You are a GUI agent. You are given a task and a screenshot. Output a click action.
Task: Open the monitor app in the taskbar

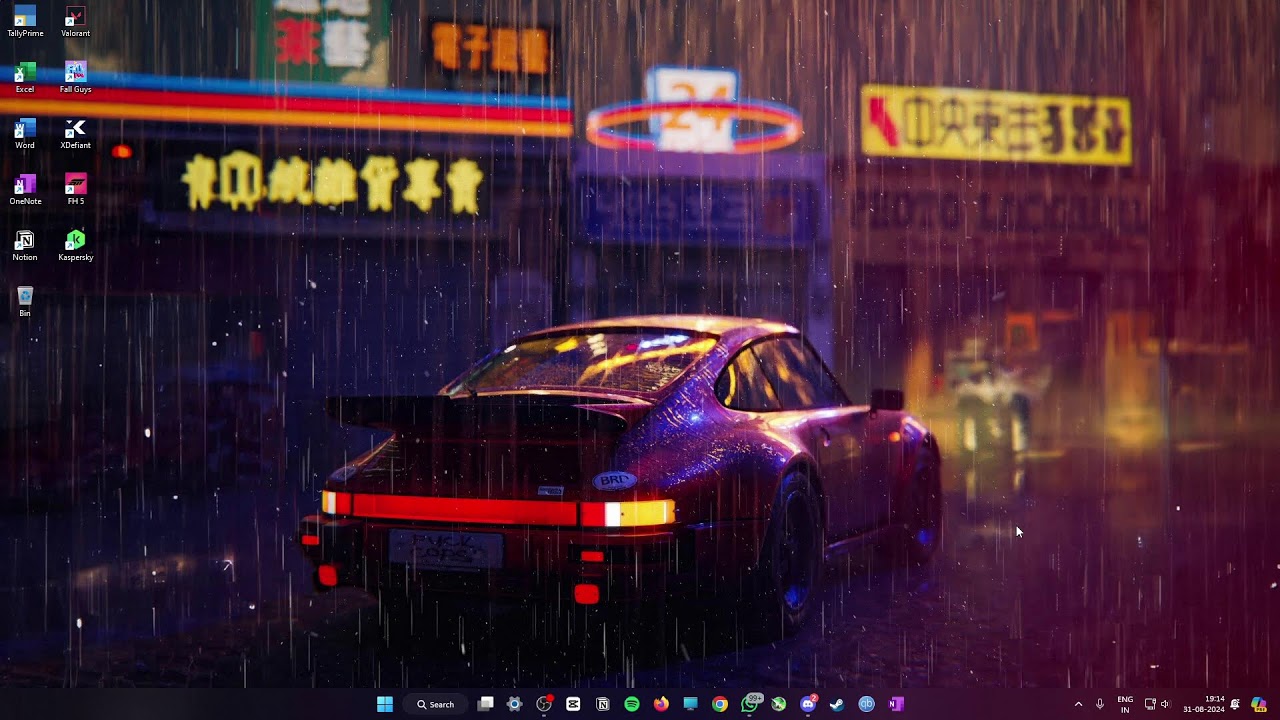point(690,704)
